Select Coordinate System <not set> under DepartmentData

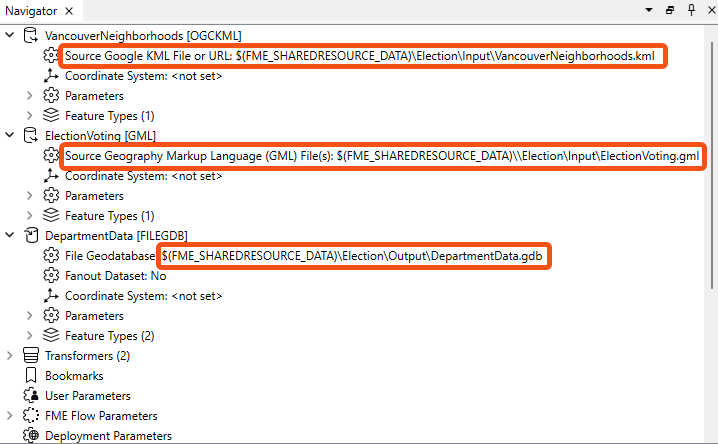(144, 296)
